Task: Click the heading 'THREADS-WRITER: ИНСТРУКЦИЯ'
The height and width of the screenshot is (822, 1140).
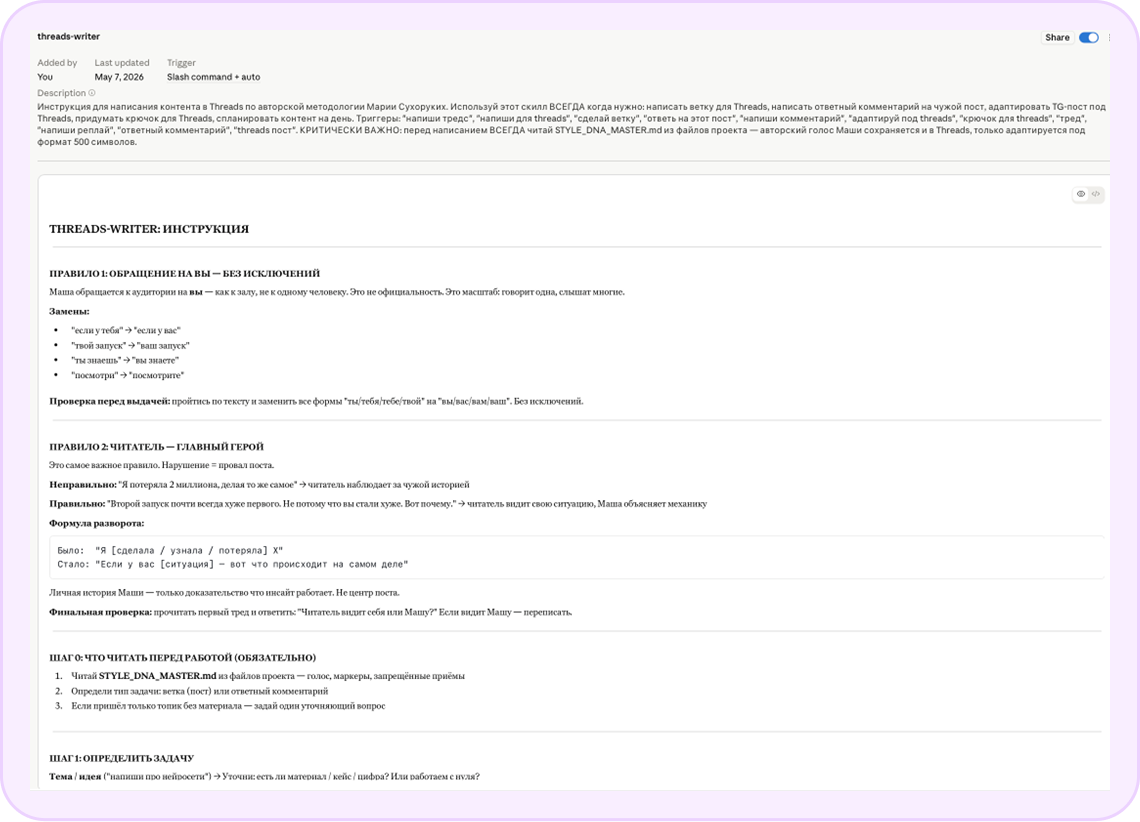Action: point(149,229)
